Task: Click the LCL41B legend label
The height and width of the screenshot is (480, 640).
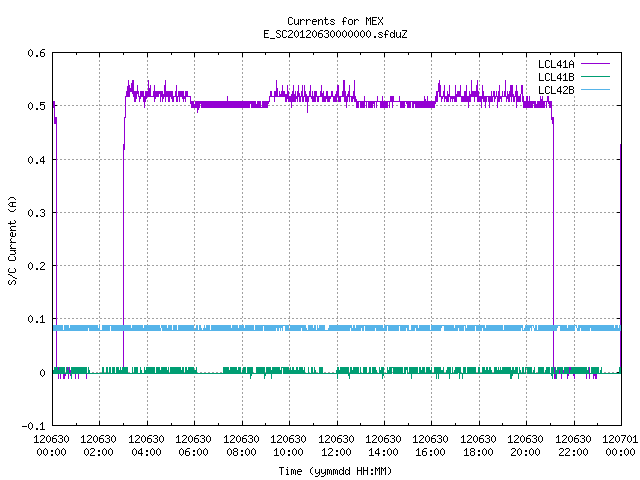Action: 556,77
